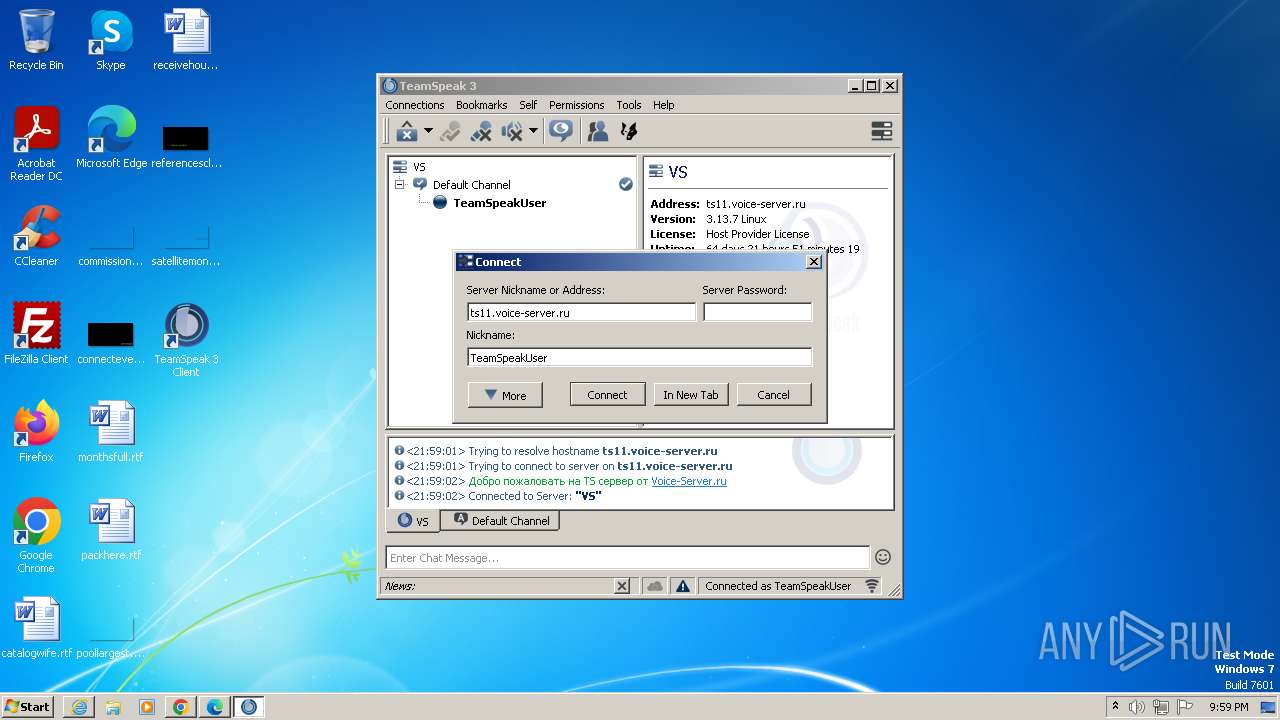Screen dimensions: 1280x720
Task: Open the dropdown arrow beside the connection icon
Action: (x=428, y=131)
